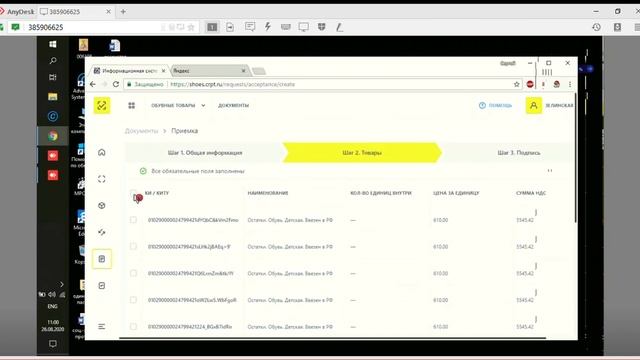The image size is (640, 360).
Task: Select the AnyDesk 385906625 session tab
Action: 76,12
